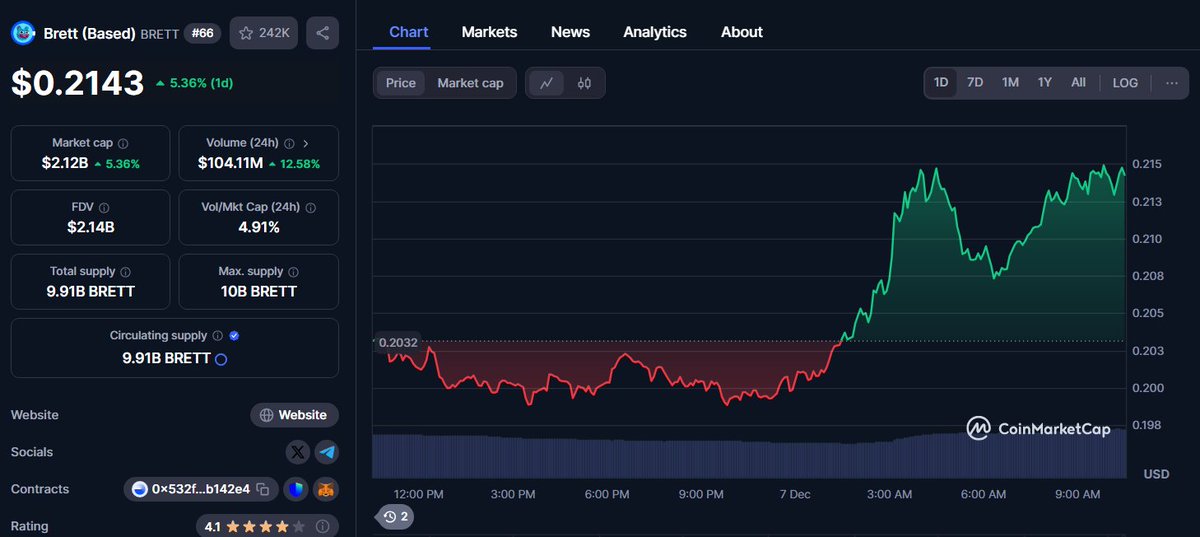This screenshot has height=537, width=1200.
Task: Open Volume (24h) details chevron
Action: (x=306, y=144)
